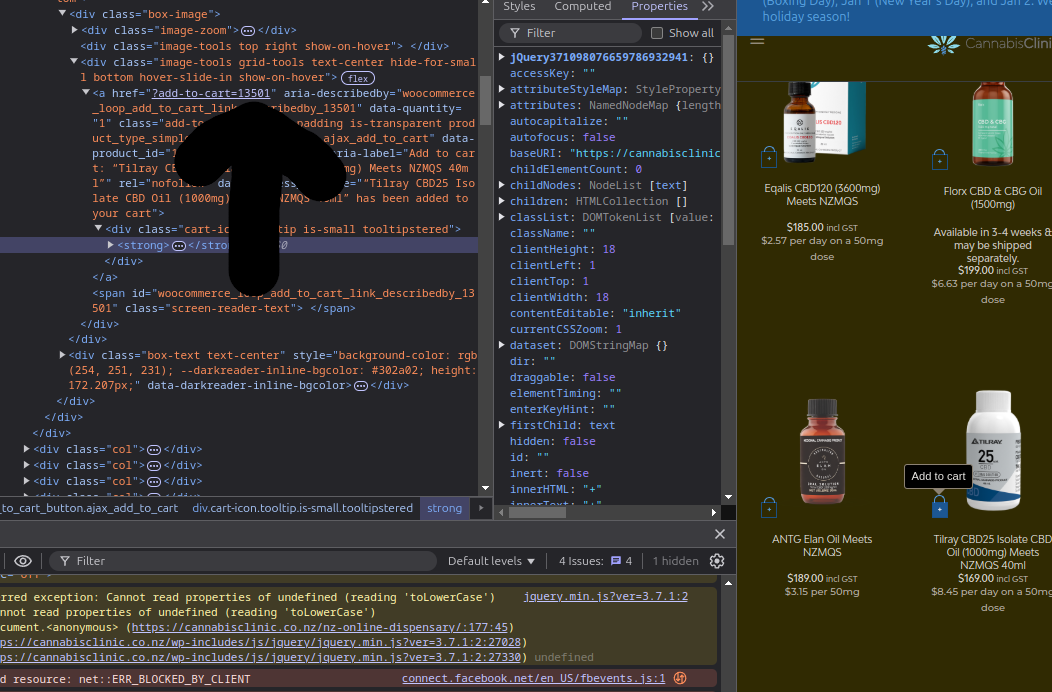Focus the console Filter field

tap(242, 561)
